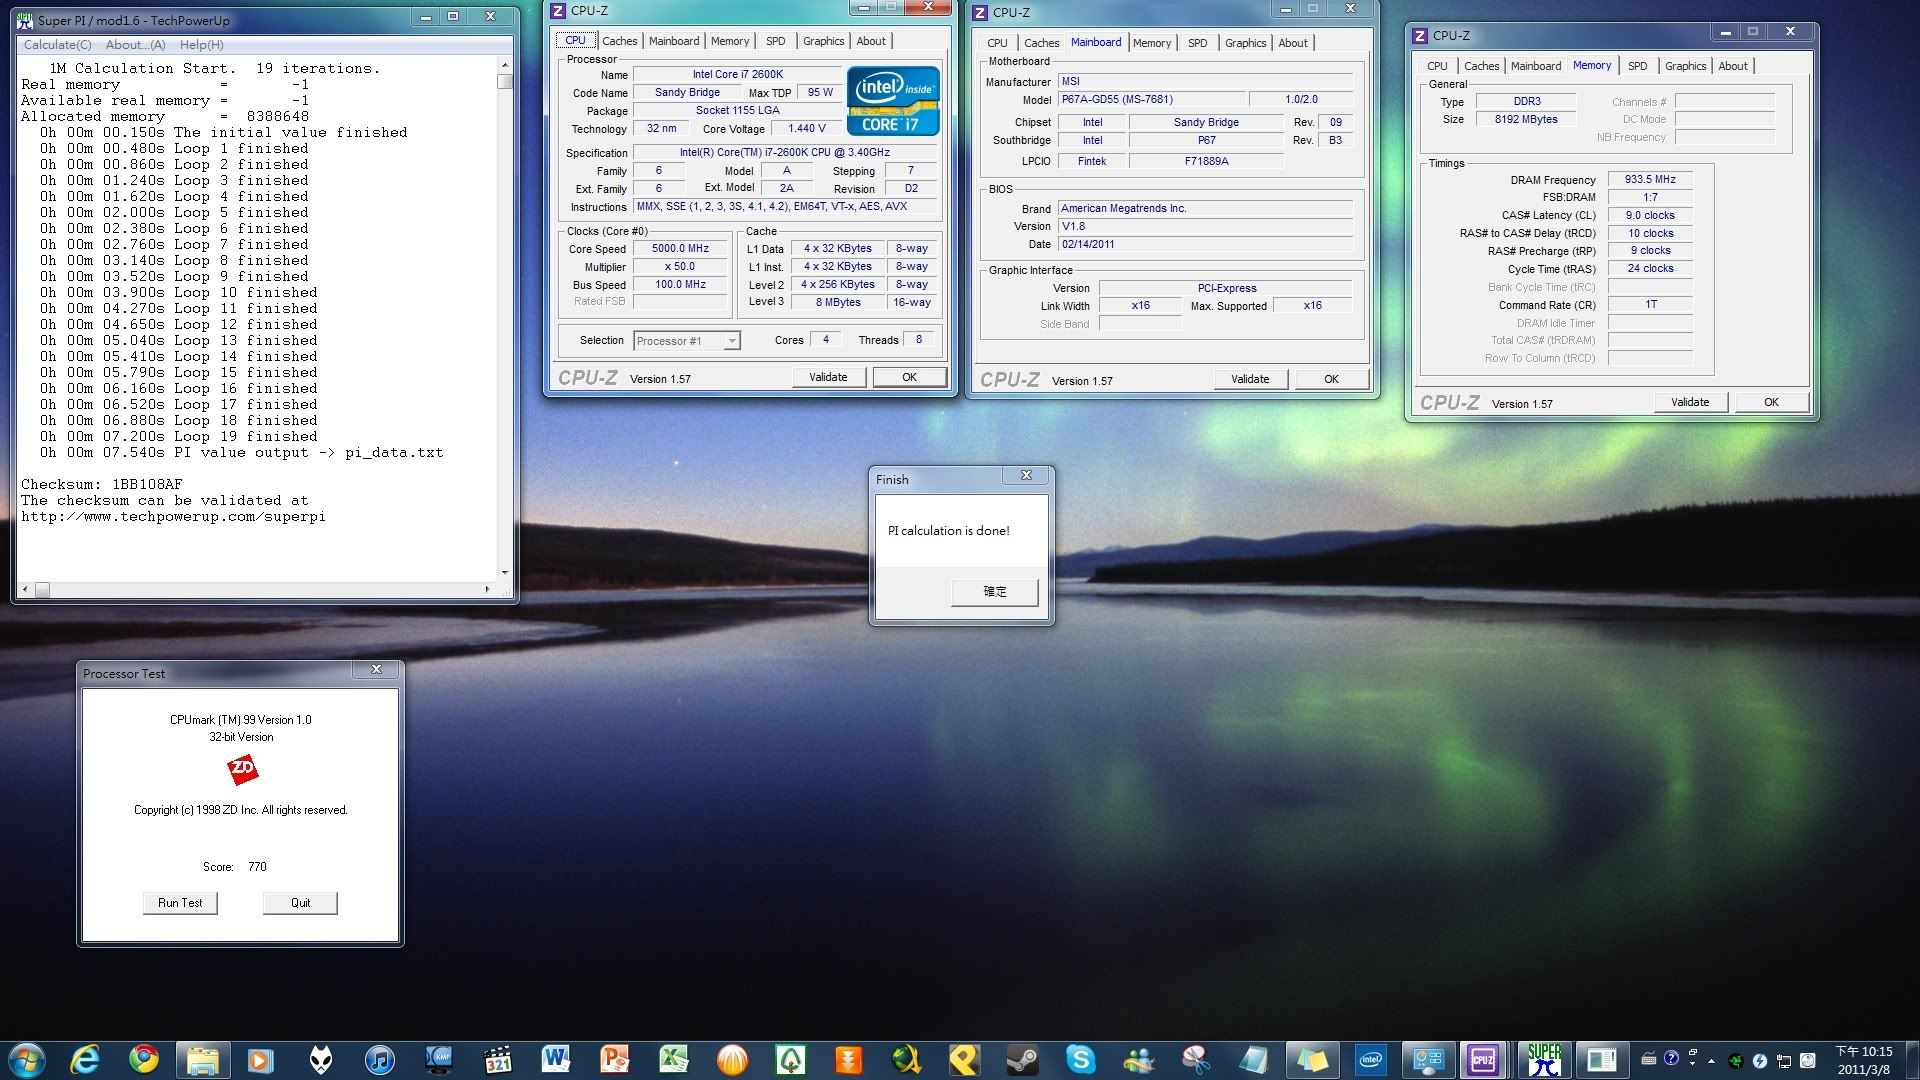Open the orange download arrow app icon

click(x=849, y=1060)
